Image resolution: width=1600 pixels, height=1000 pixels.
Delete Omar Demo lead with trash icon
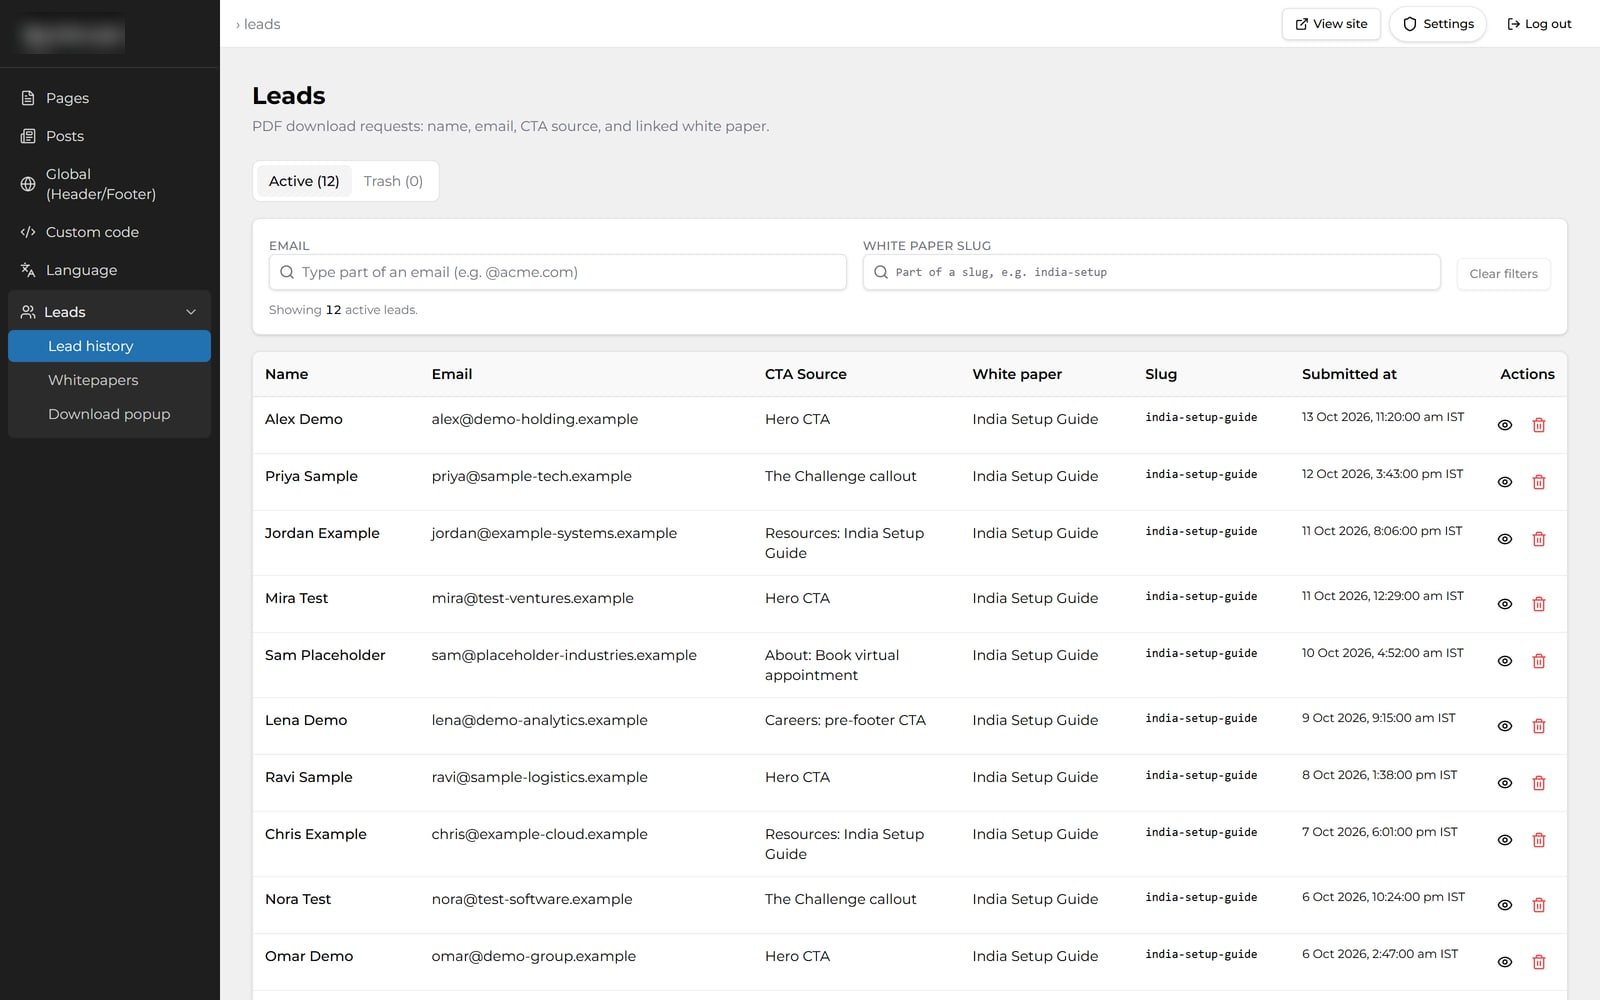tap(1539, 962)
